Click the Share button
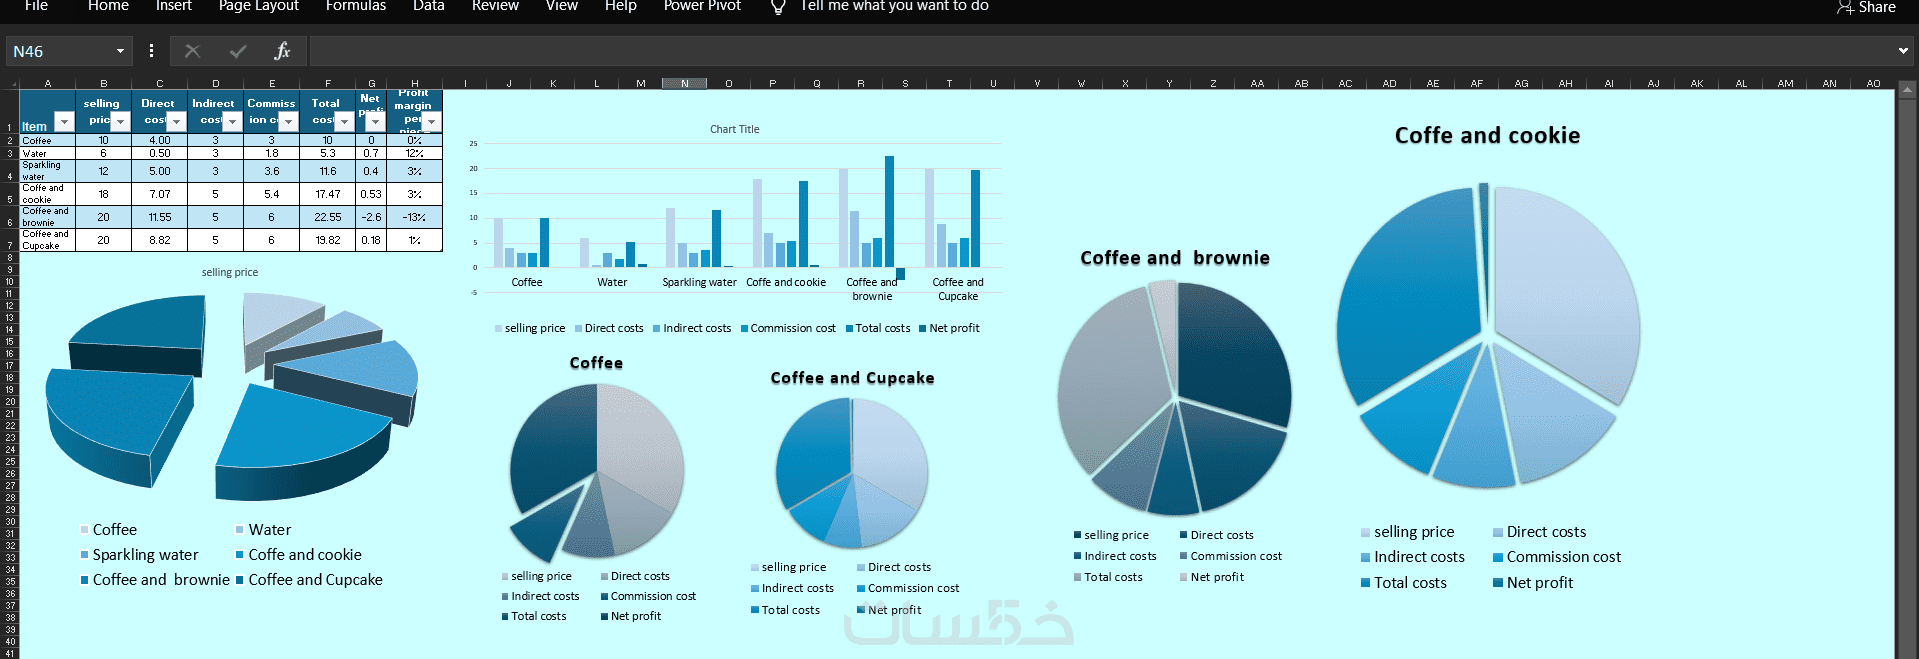The height and width of the screenshot is (659, 1919). click(1866, 7)
